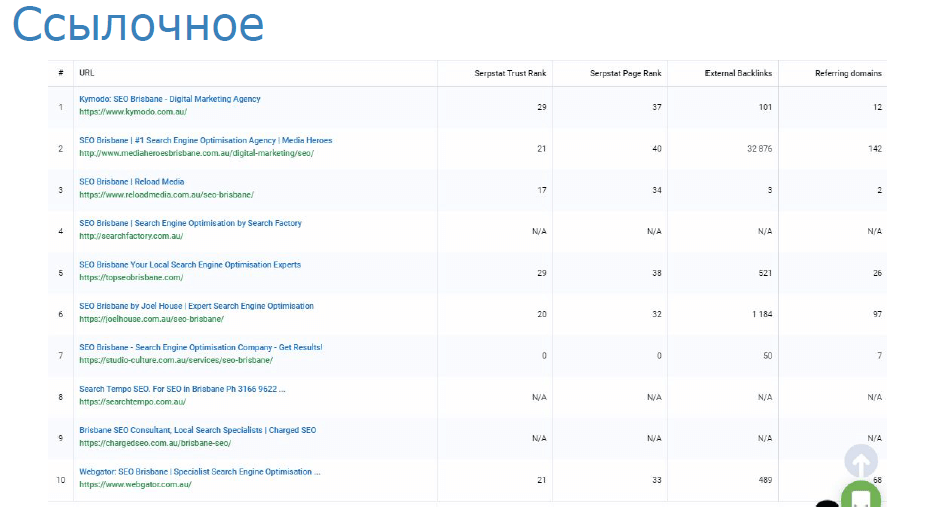Screen dimensions: 936x510
Task: Sort by External Backlinks column header
Action: [738, 73]
